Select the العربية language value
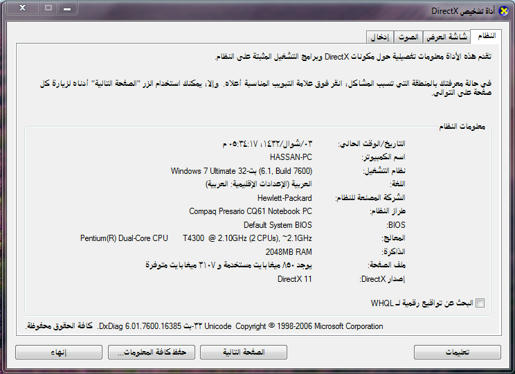This screenshot has height=374, width=515. pyautogui.click(x=259, y=184)
